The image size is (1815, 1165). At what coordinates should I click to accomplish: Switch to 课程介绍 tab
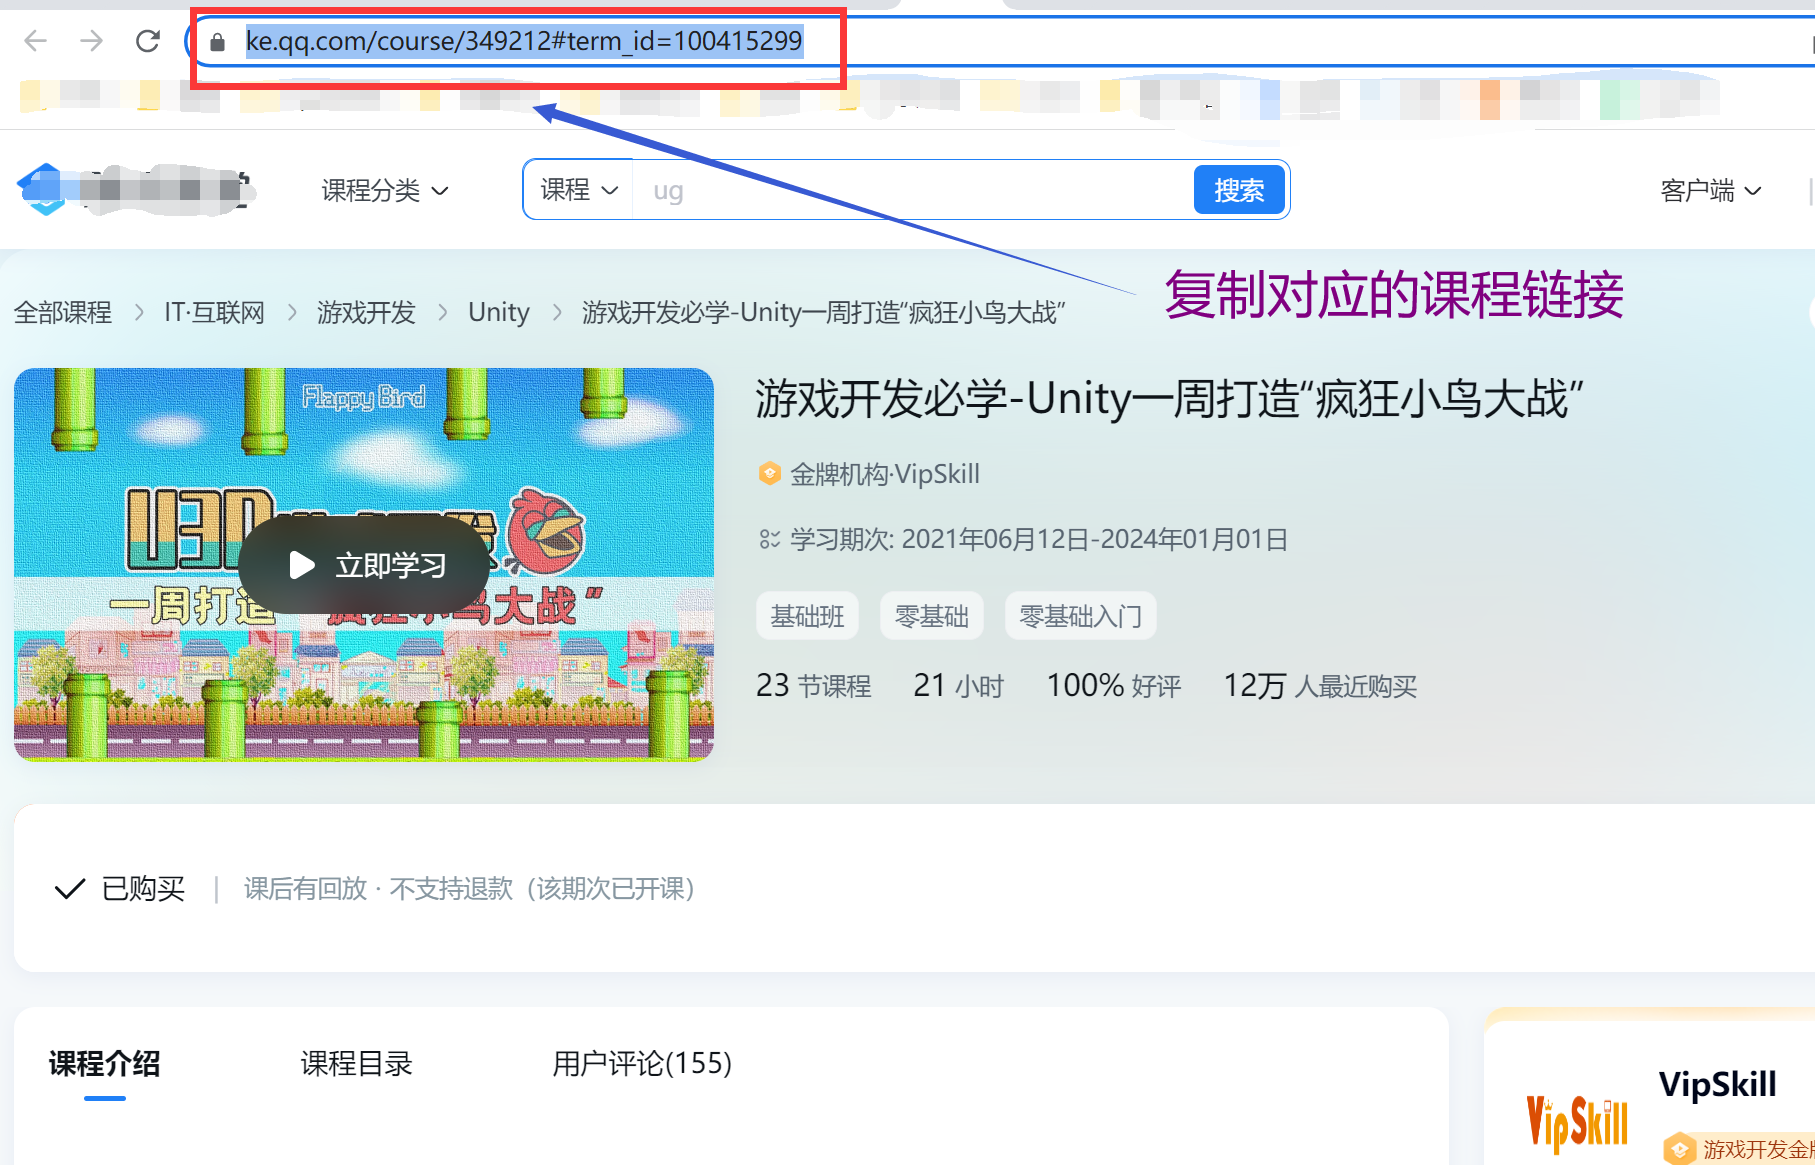[104, 1063]
